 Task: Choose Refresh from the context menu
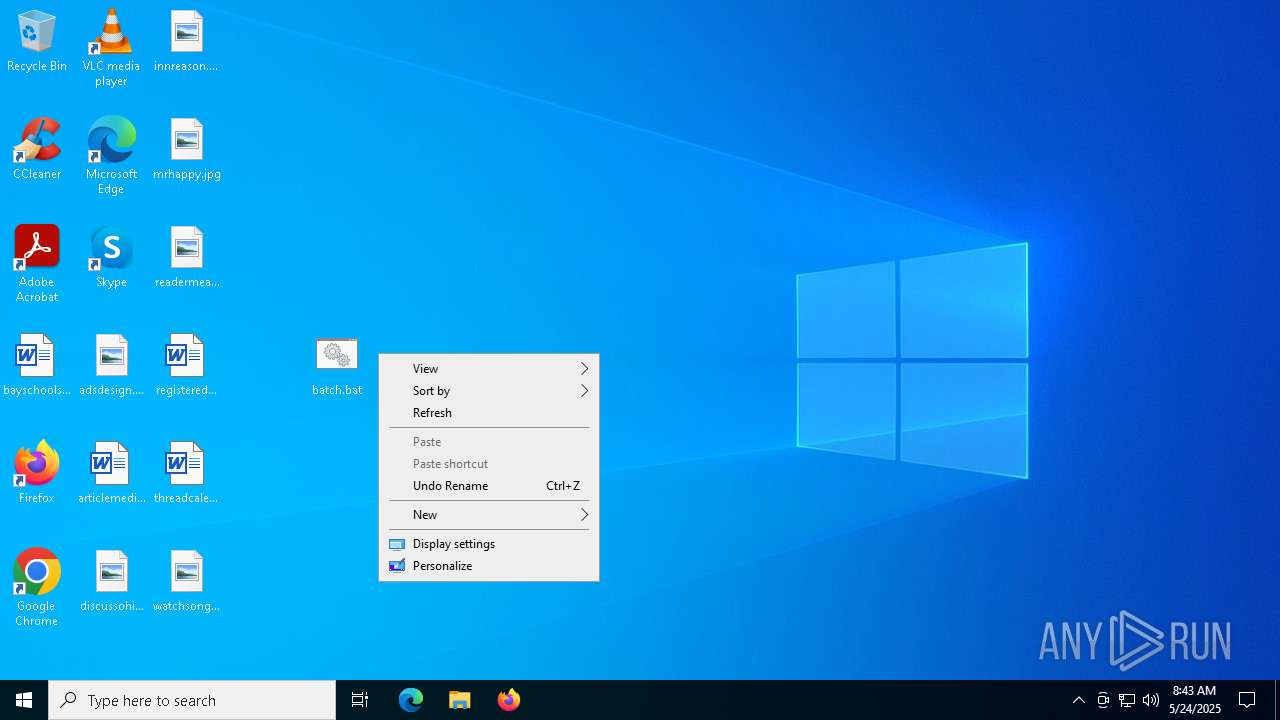coord(489,413)
